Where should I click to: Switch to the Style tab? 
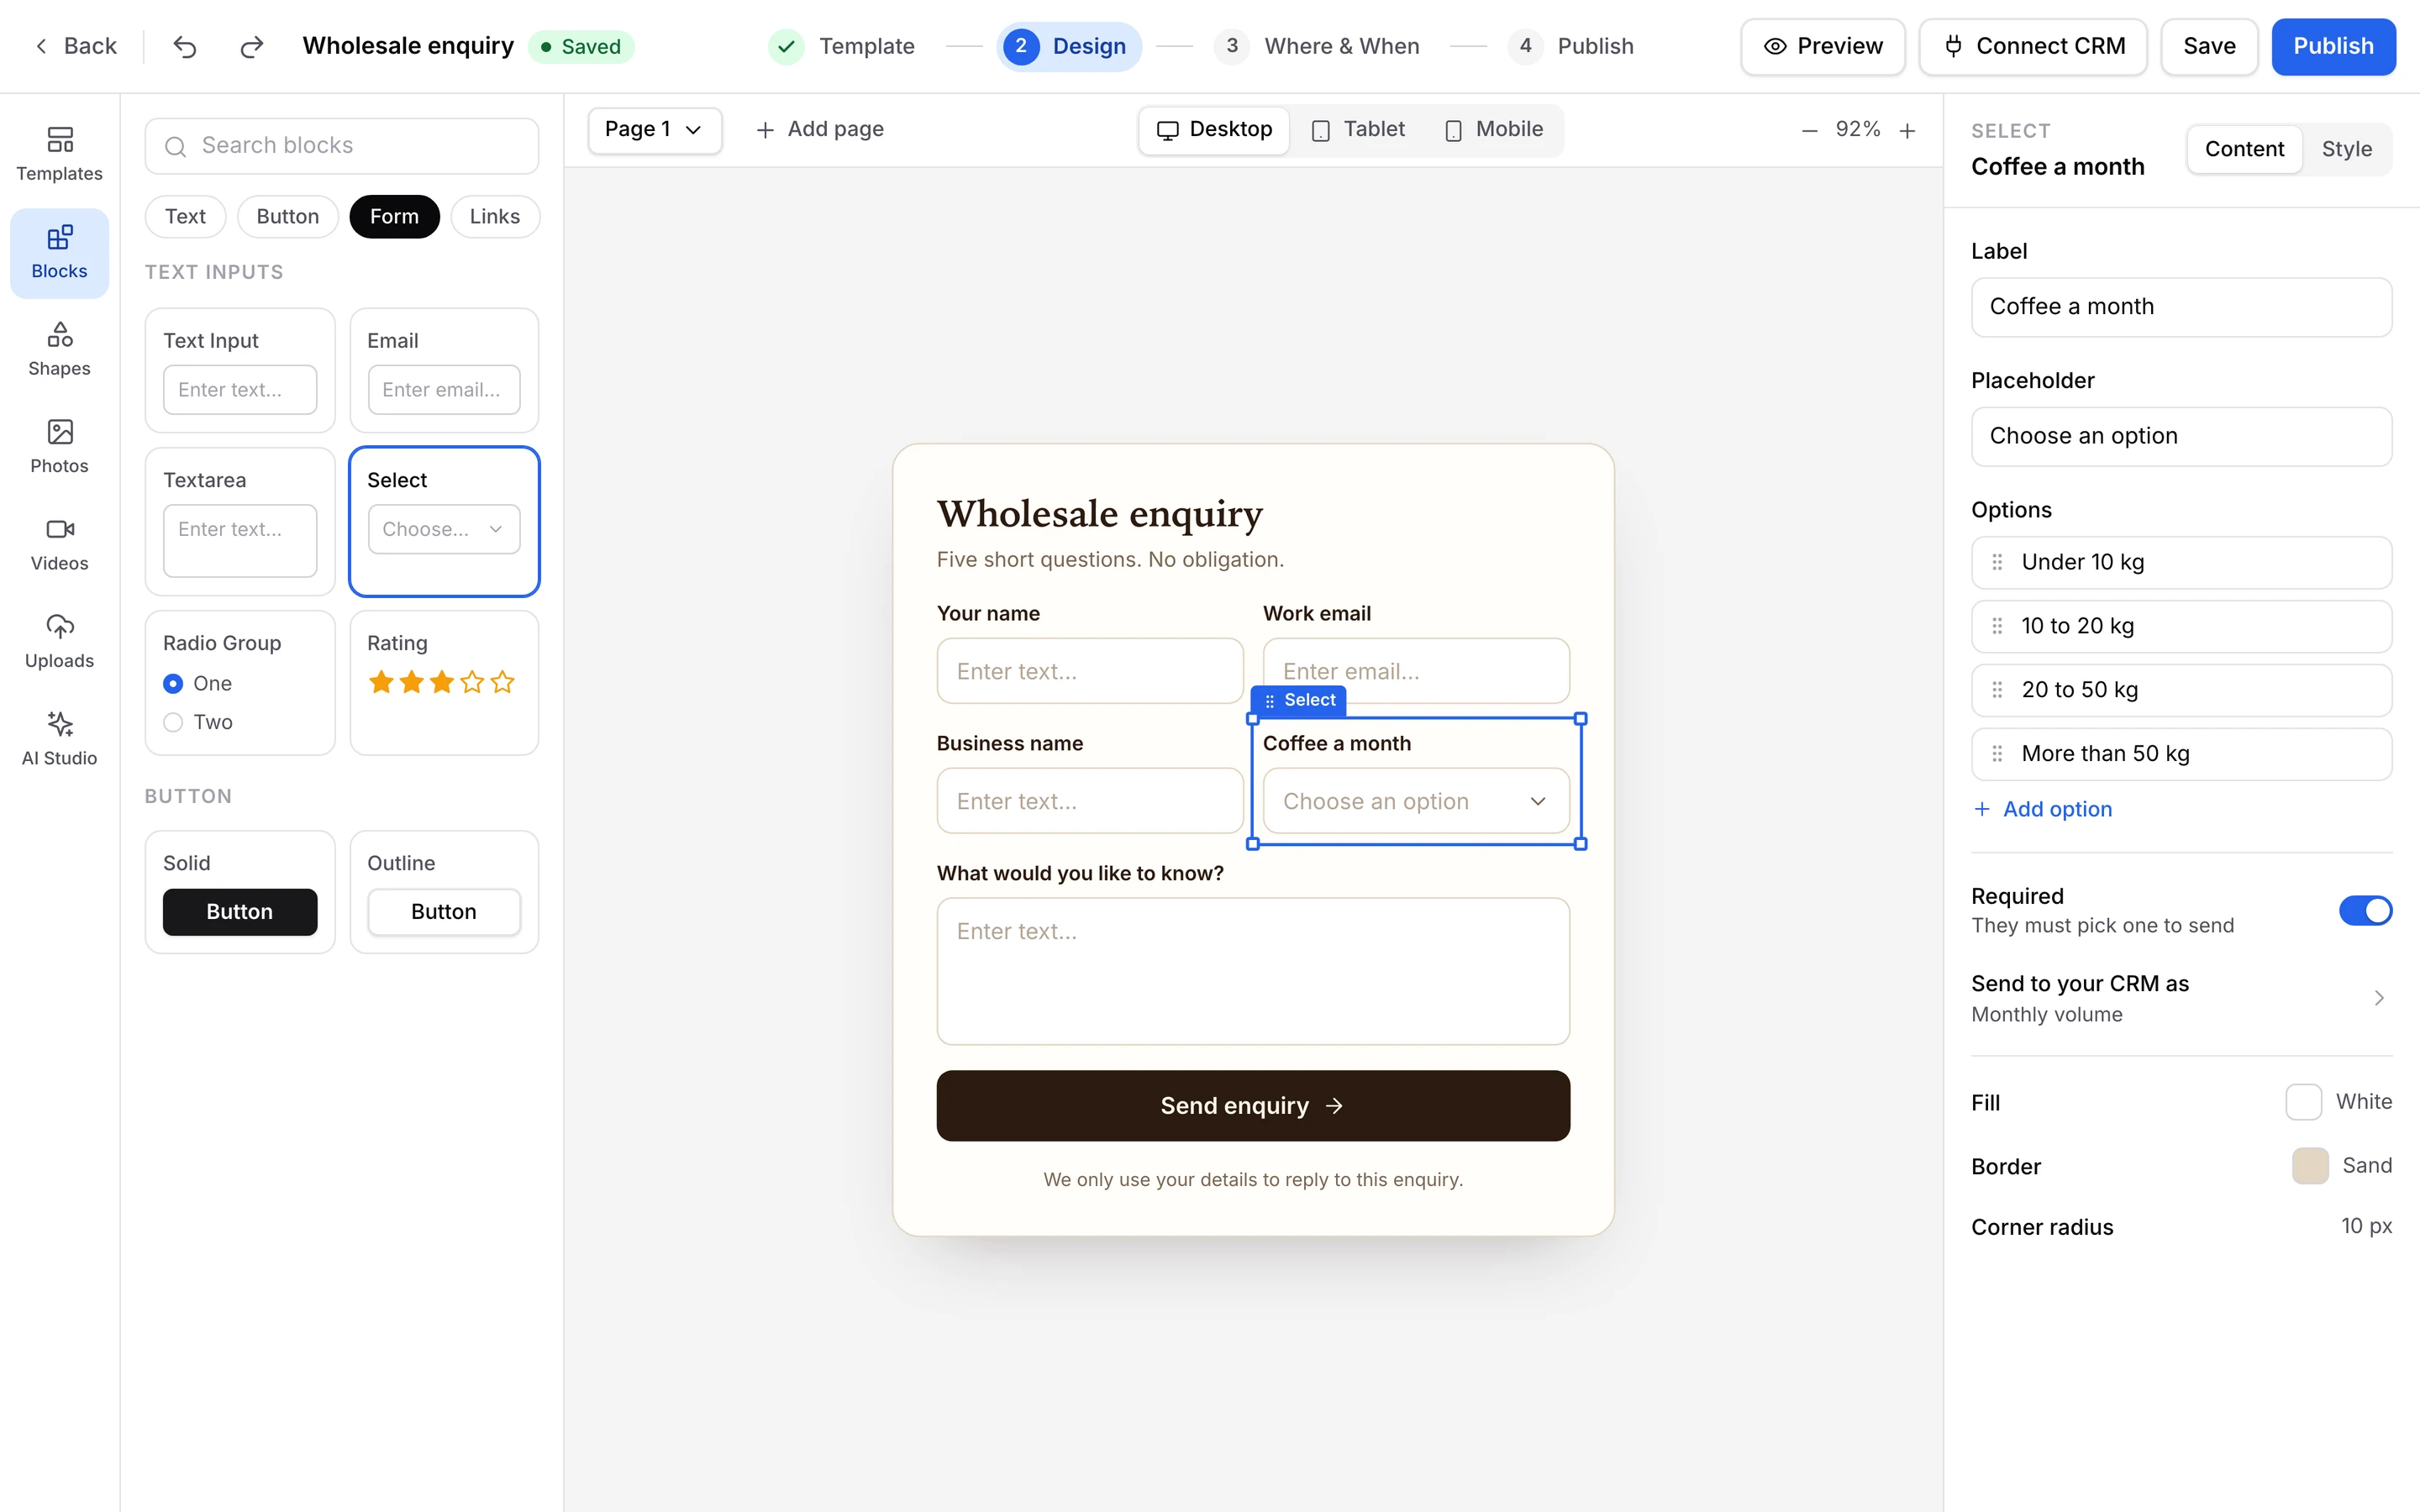pos(2346,149)
